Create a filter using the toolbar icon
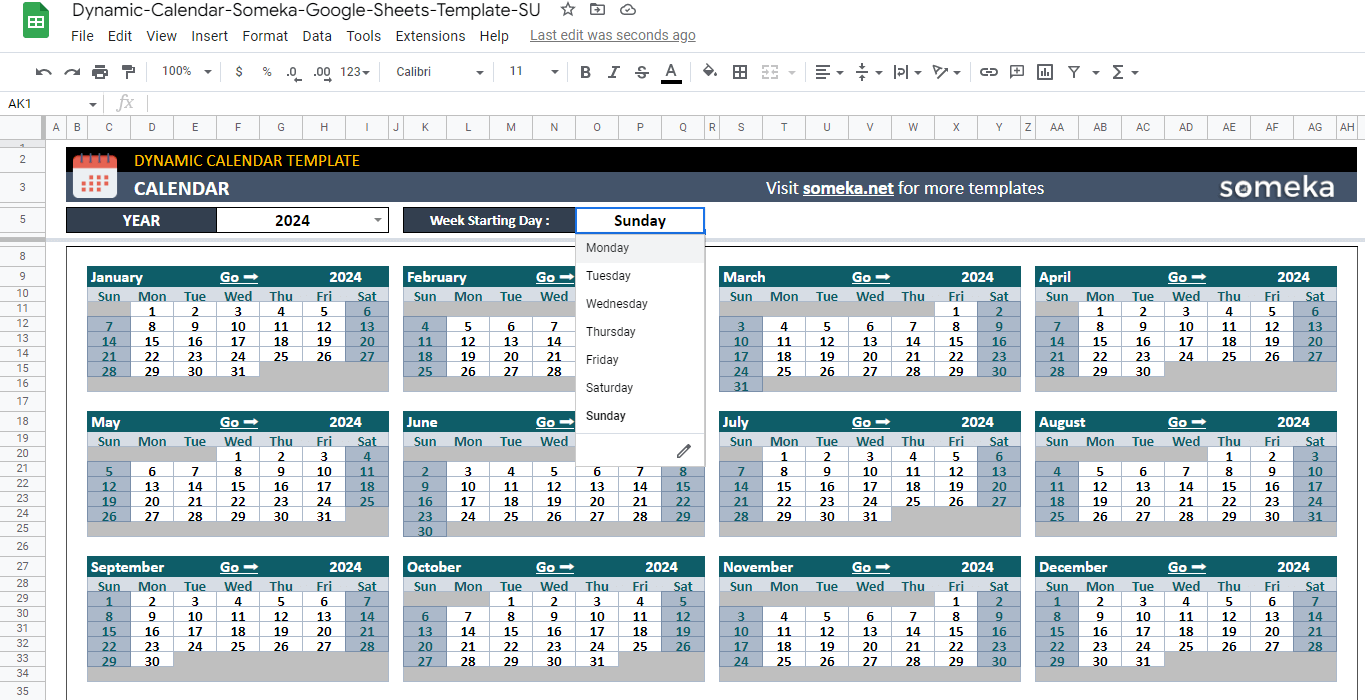The image size is (1365, 700). tap(1073, 71)
